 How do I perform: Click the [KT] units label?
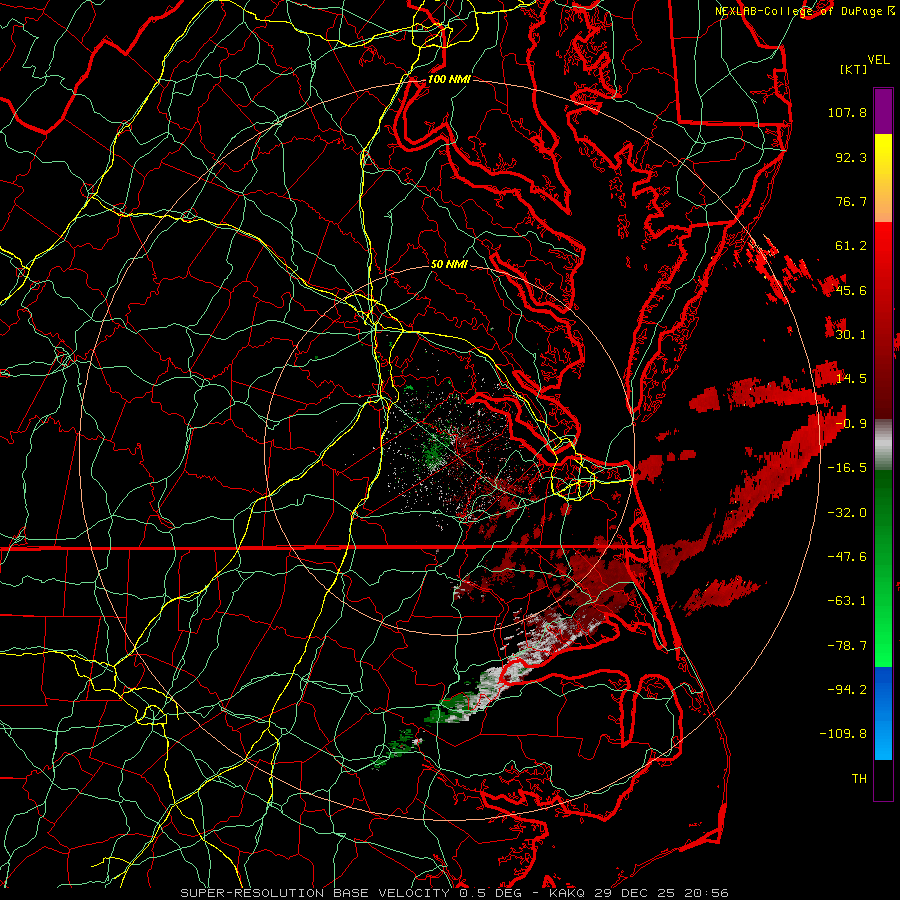(854, 69)
